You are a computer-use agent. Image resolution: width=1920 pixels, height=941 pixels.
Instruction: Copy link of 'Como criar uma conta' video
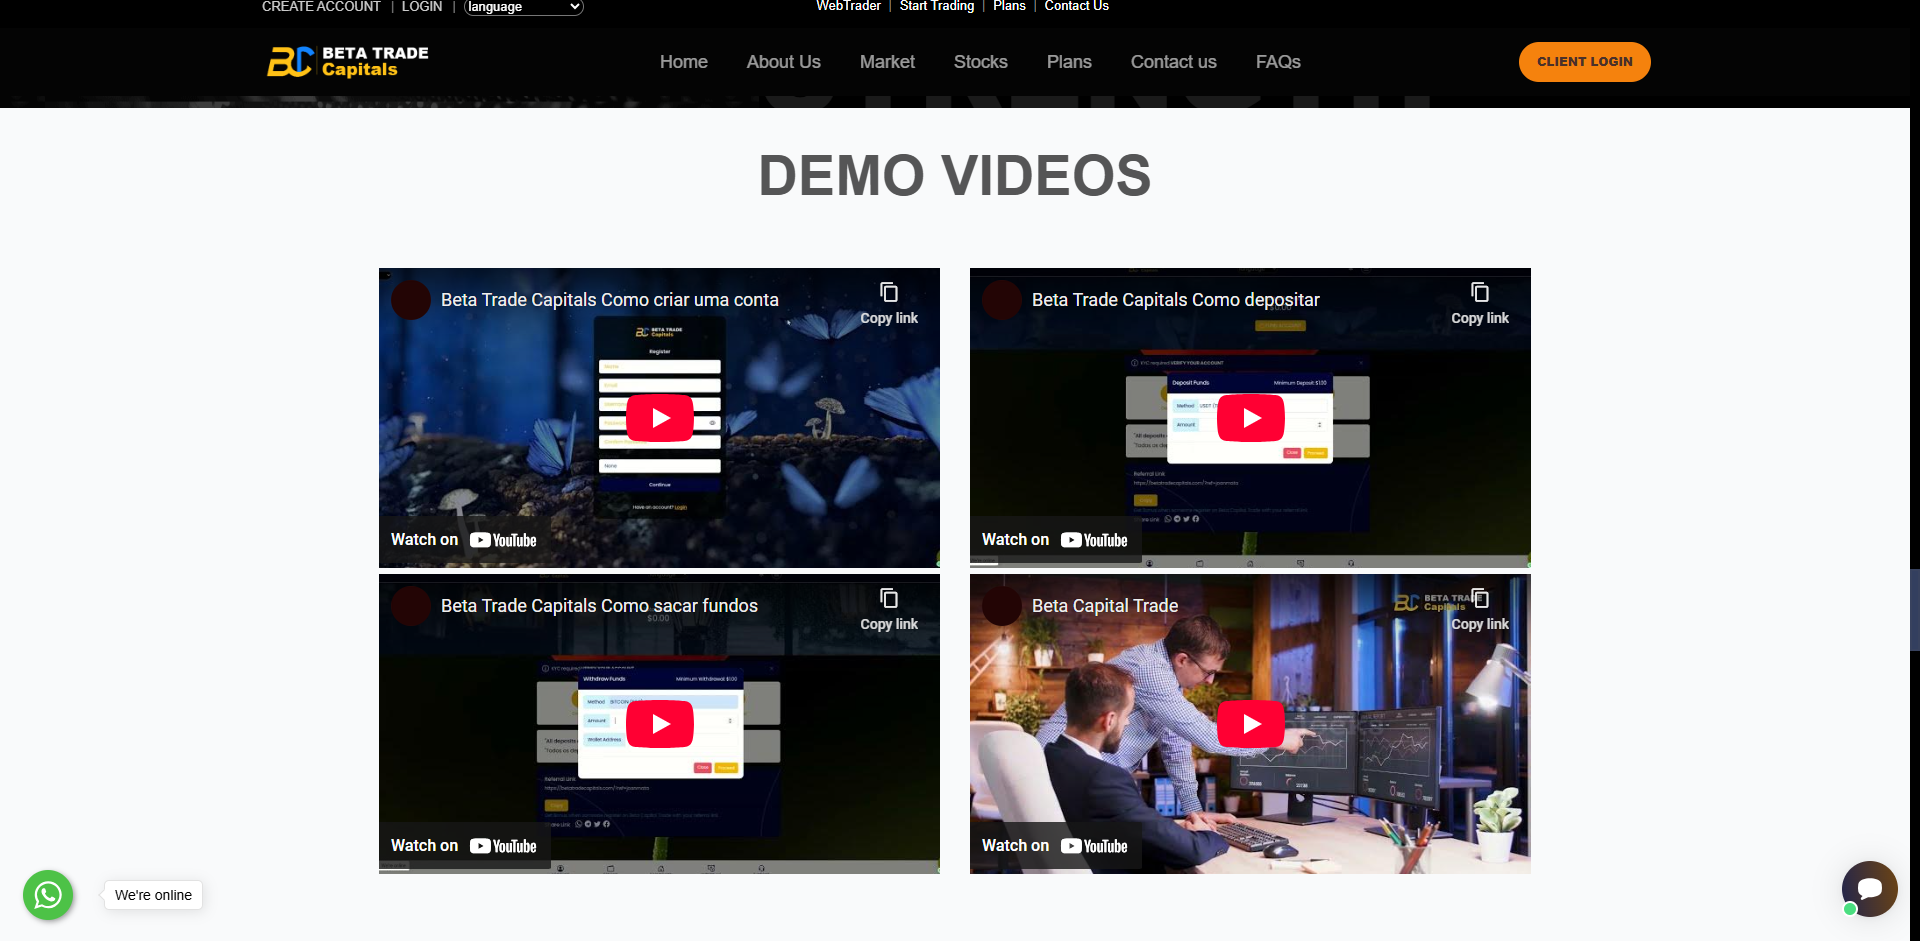click(889, 303)
